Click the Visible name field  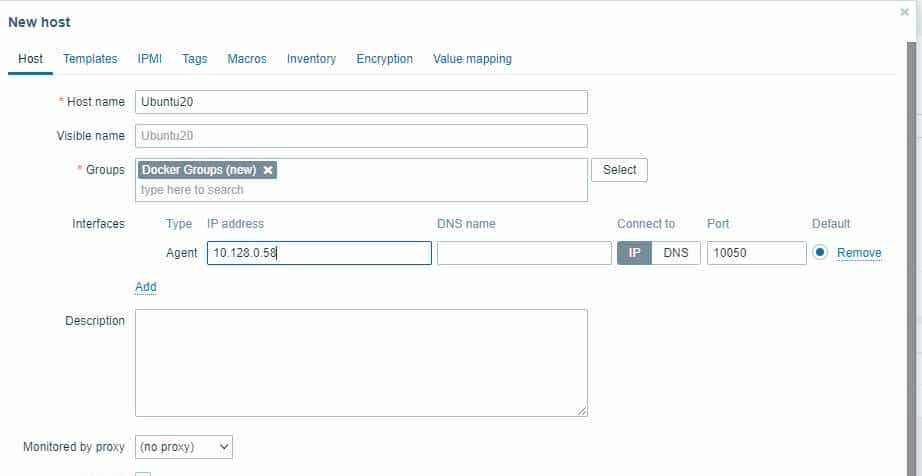(x=361, y=136)
